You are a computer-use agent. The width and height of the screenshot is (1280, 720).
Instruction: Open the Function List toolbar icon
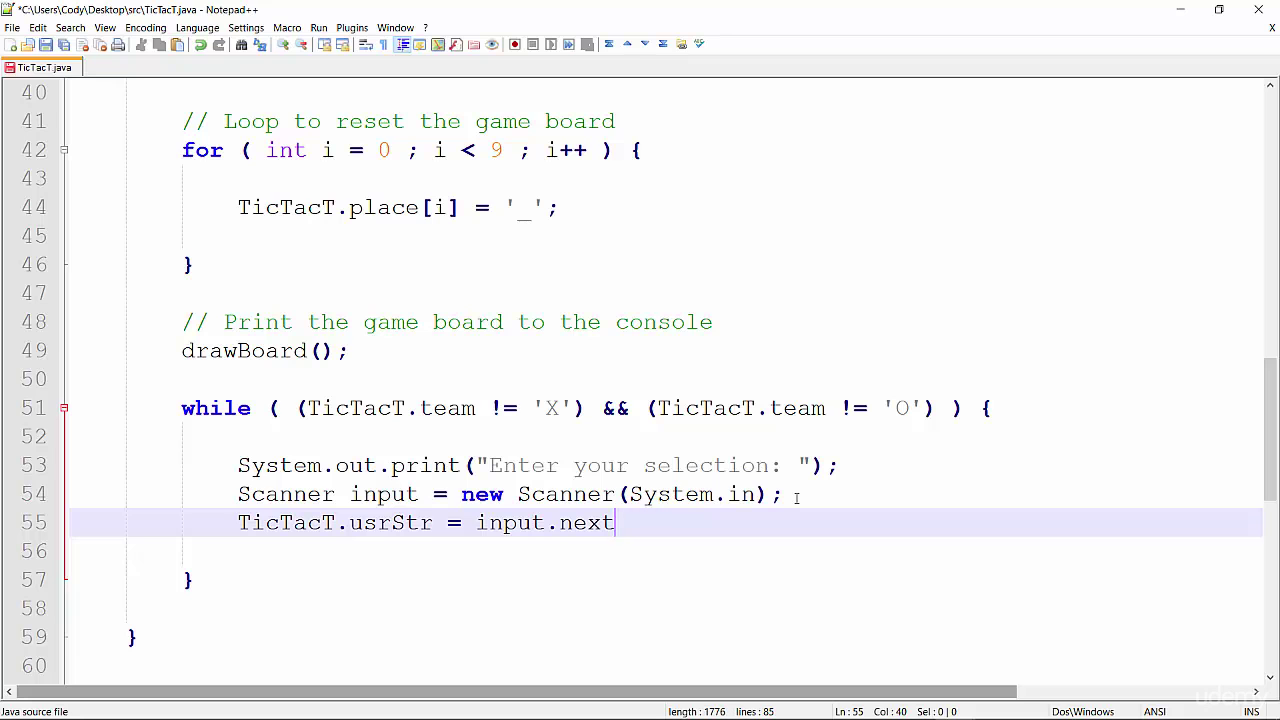pos(456,44)
